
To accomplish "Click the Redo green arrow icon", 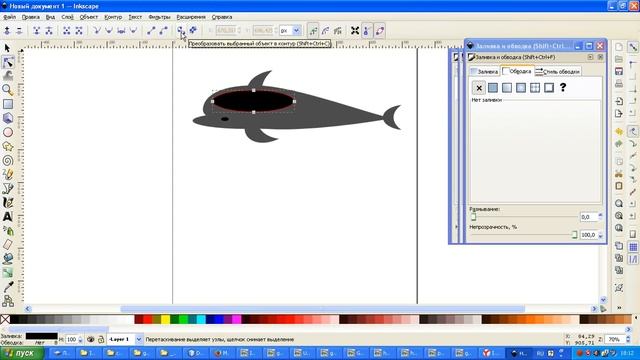I will 619,144.
